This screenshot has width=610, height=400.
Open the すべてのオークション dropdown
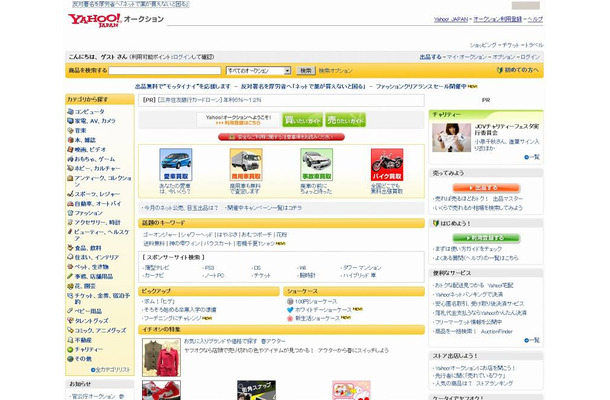coord(258,70)
